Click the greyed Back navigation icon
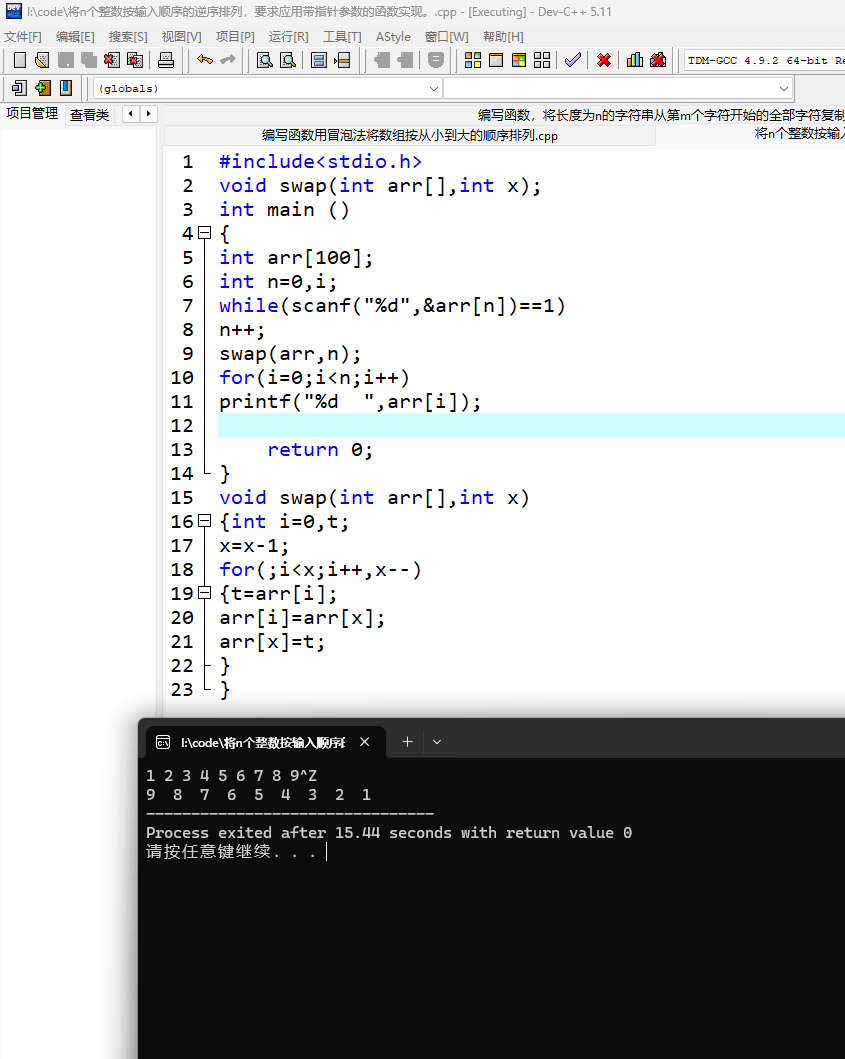The width and height of the screenshot is (845, 1059). 382,60
